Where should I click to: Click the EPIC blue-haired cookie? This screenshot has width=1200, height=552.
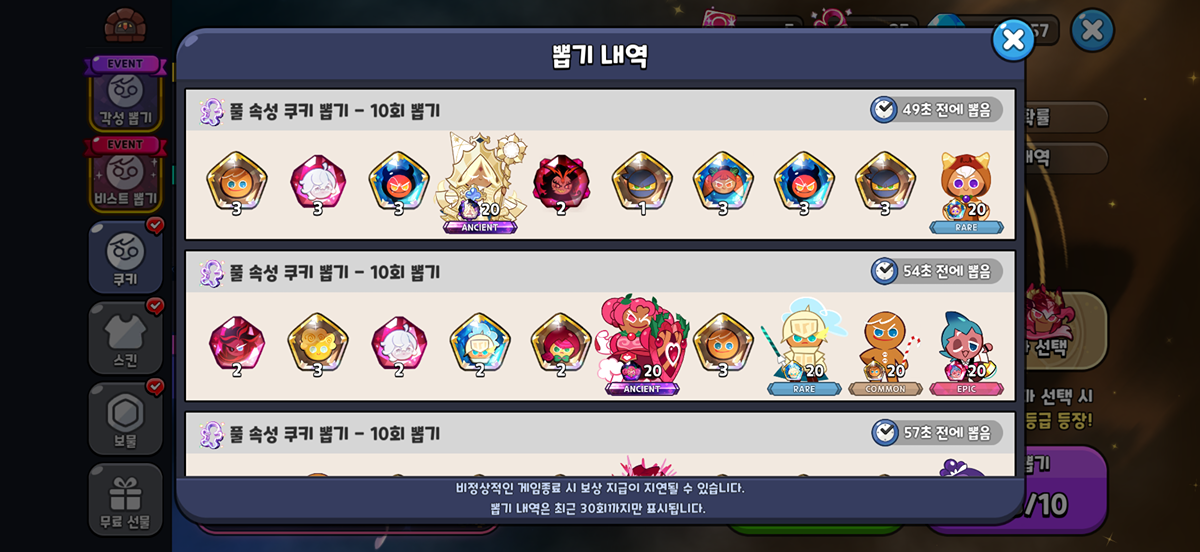coord(966,349)
